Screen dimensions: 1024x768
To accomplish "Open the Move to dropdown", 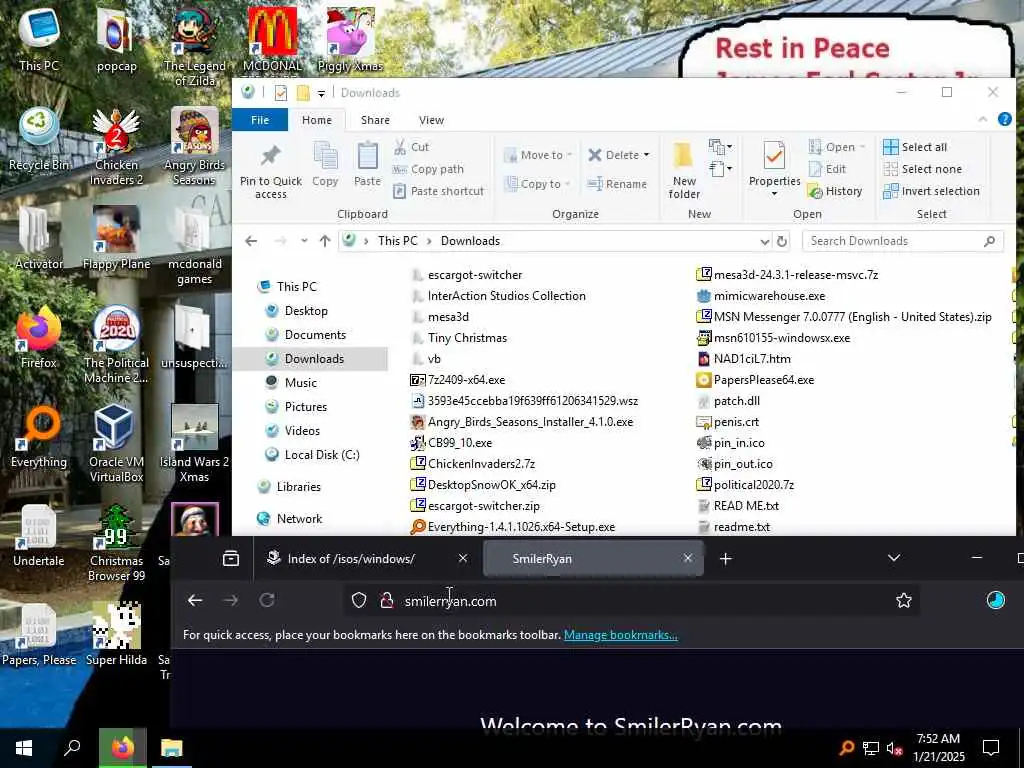I will tap(538, 155).
